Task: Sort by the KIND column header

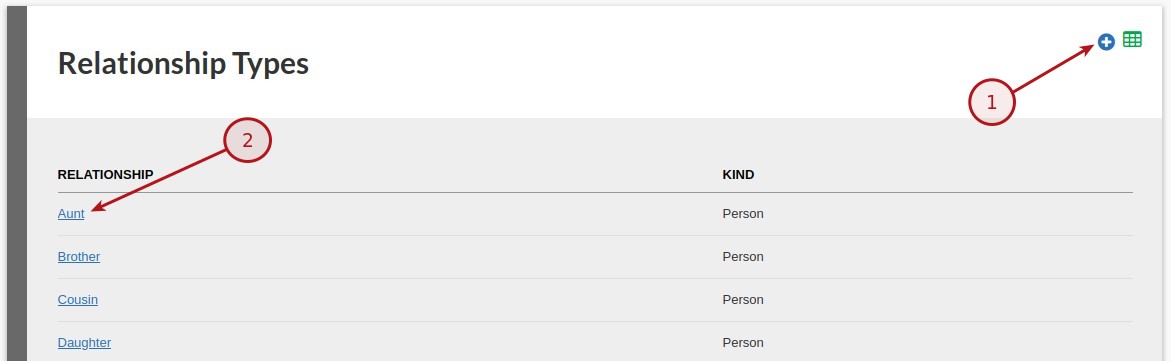Action: click(738, 175)
